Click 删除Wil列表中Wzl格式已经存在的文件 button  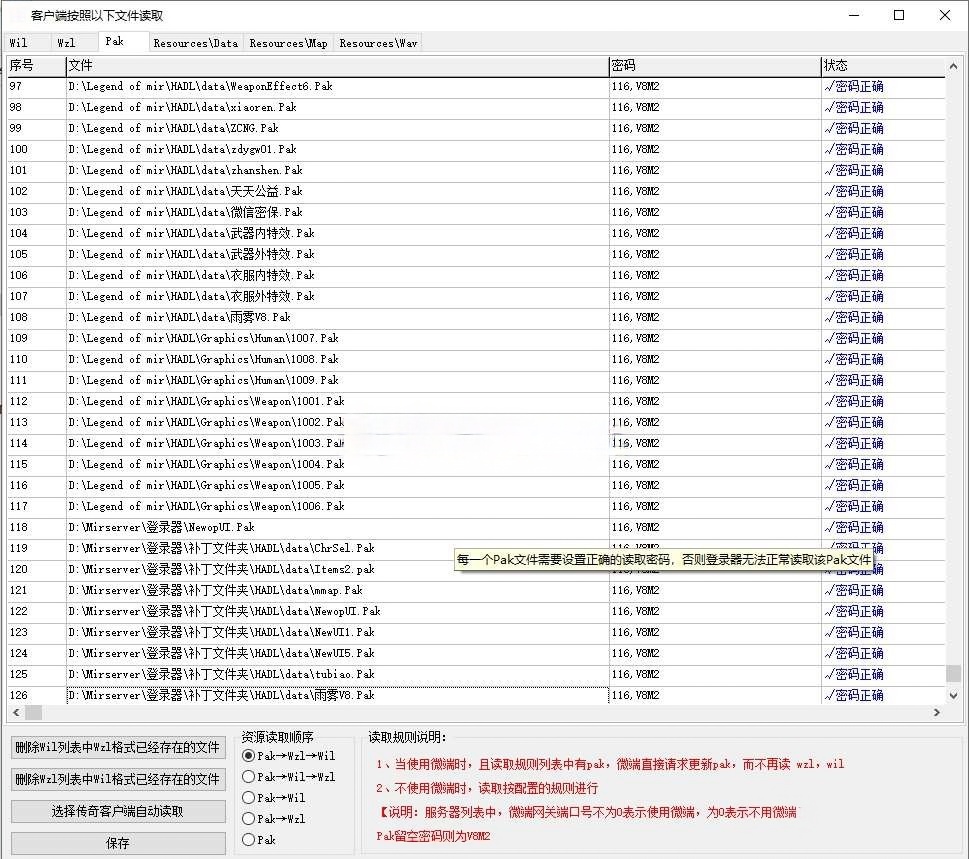(118, 748)
